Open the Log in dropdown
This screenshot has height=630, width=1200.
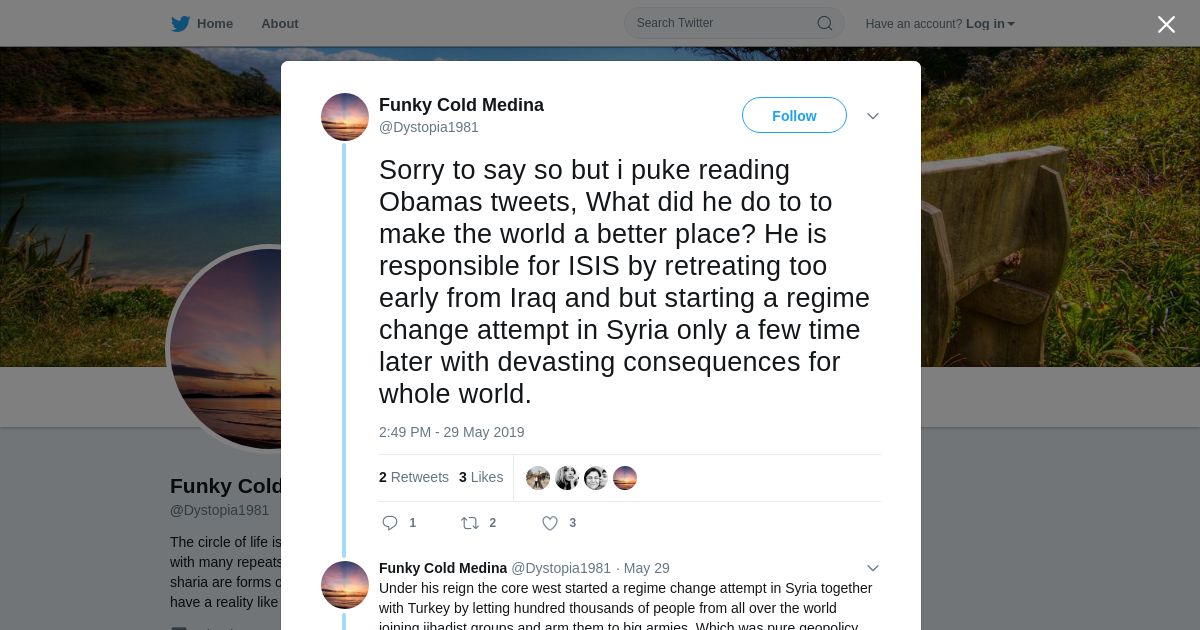pyautogui.click(x=990, y=24)
